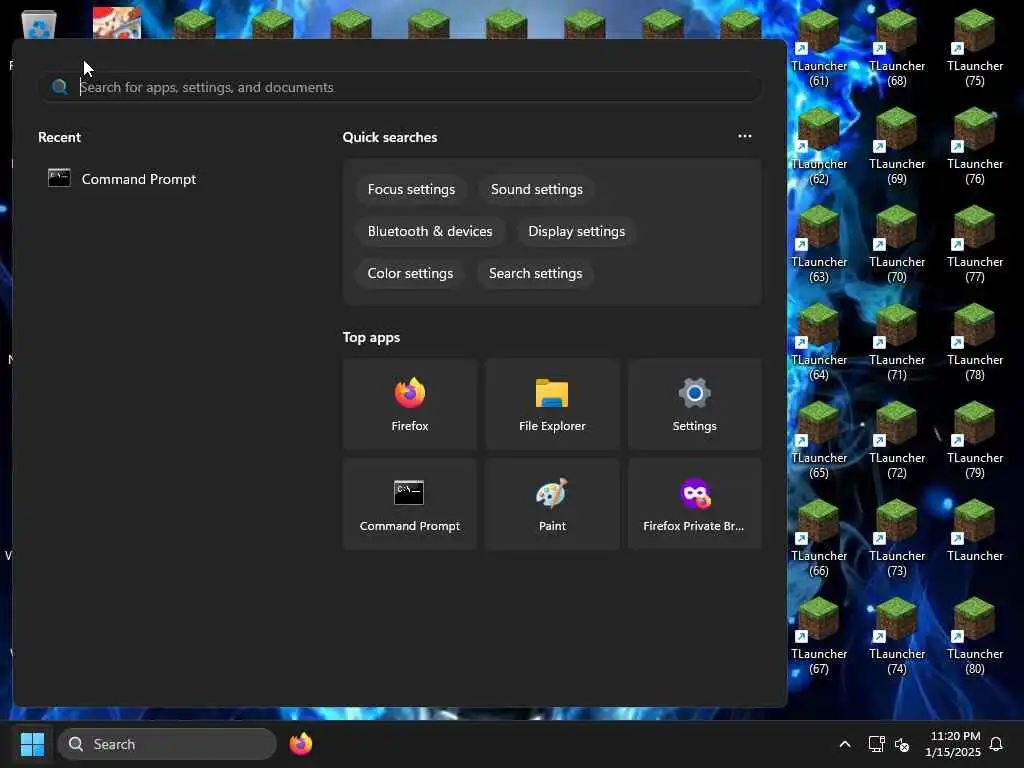The image size is (1024, 768).
Task: Click the taskbar Search box
Action: point(167,744)
